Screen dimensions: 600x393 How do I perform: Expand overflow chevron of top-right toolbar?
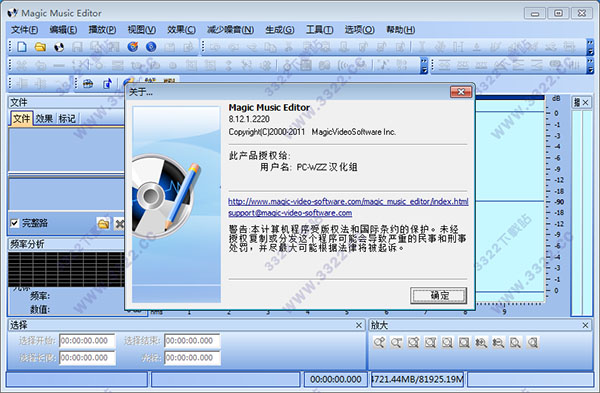coord(590,47)
